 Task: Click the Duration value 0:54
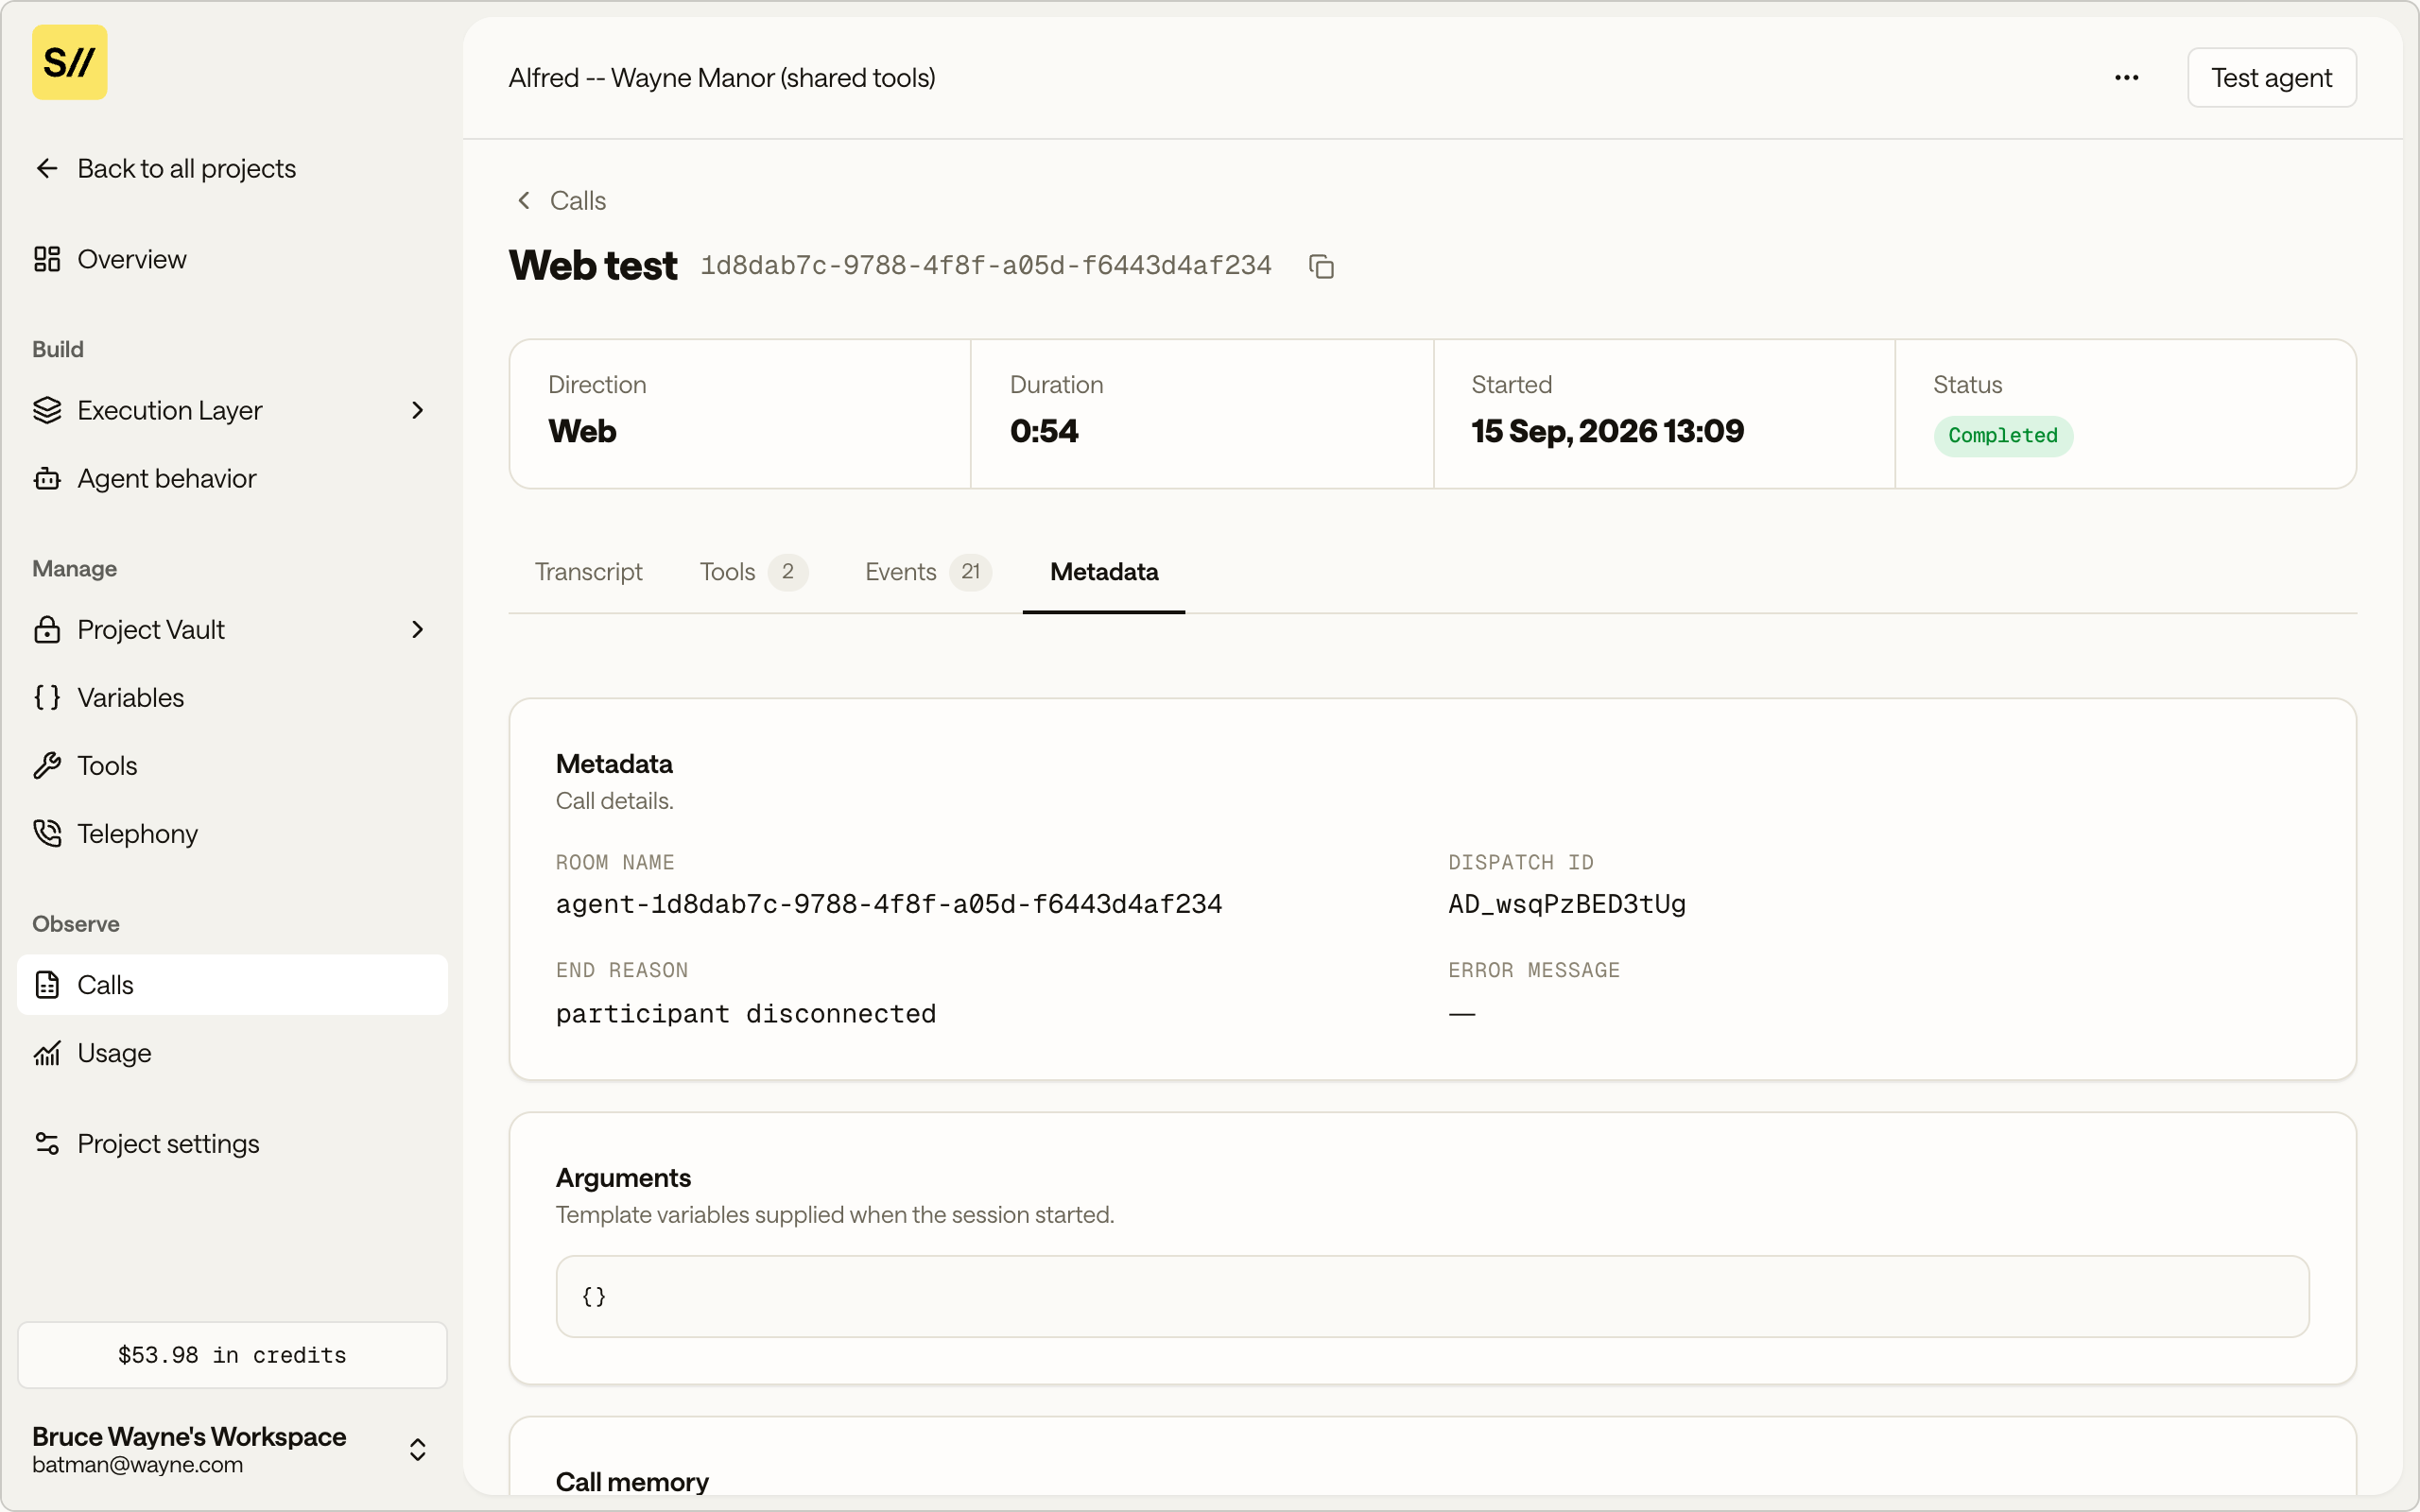[x=1044, y=431]
